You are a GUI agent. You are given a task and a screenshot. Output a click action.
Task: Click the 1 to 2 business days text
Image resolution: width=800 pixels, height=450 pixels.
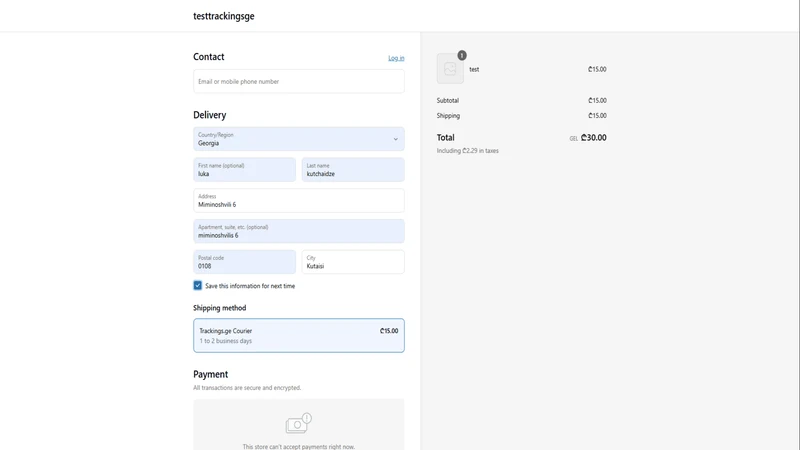click(226, 341)
